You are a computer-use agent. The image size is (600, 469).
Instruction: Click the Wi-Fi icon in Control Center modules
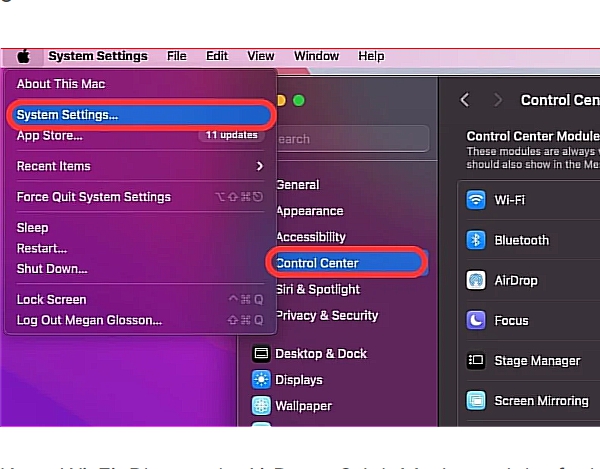476,200
